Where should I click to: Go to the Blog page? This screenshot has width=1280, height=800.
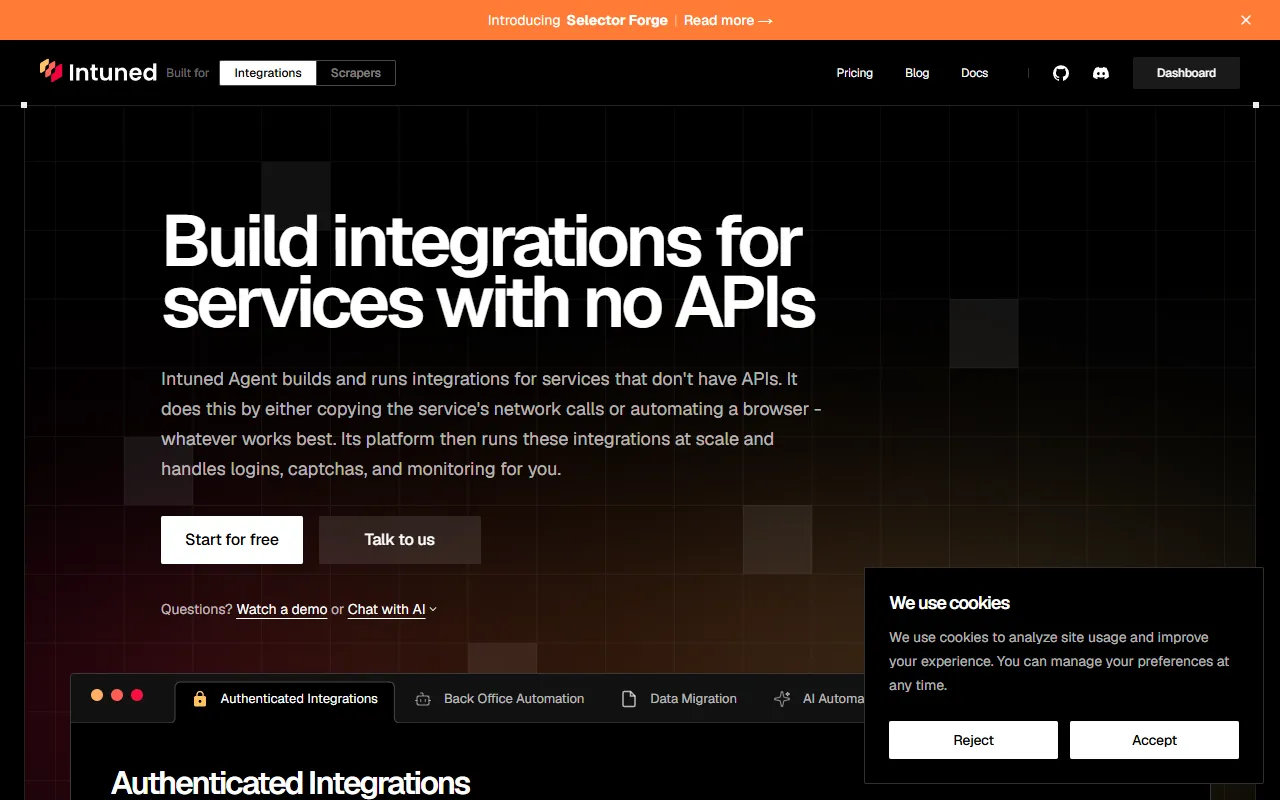point(917,73)
